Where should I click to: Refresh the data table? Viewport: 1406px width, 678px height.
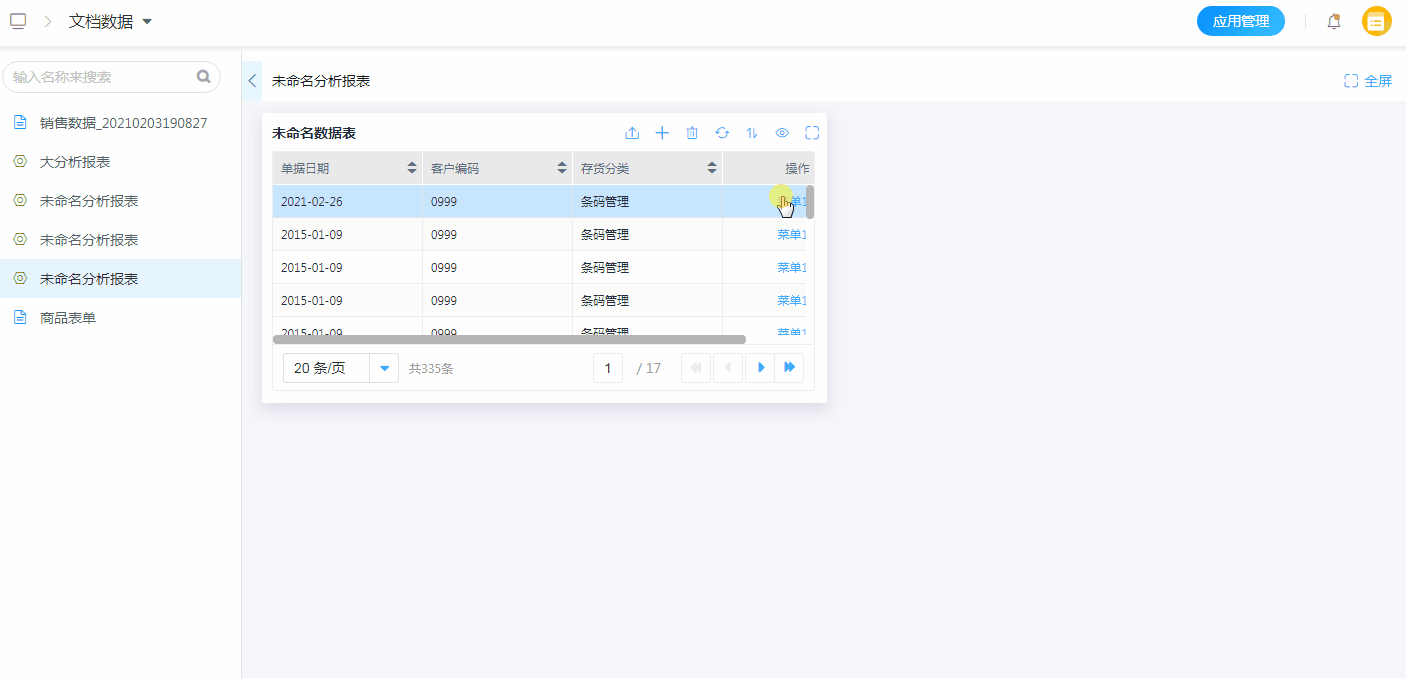click(x=722, y=133)
